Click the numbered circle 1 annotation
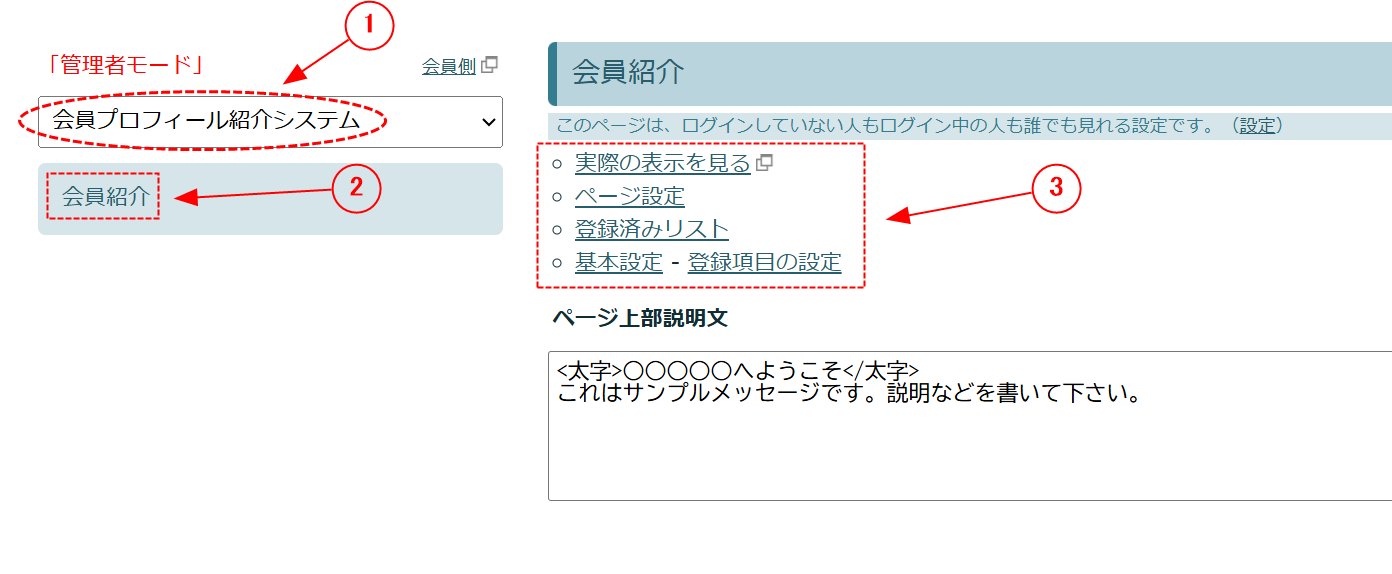 (x=370, y=27)
